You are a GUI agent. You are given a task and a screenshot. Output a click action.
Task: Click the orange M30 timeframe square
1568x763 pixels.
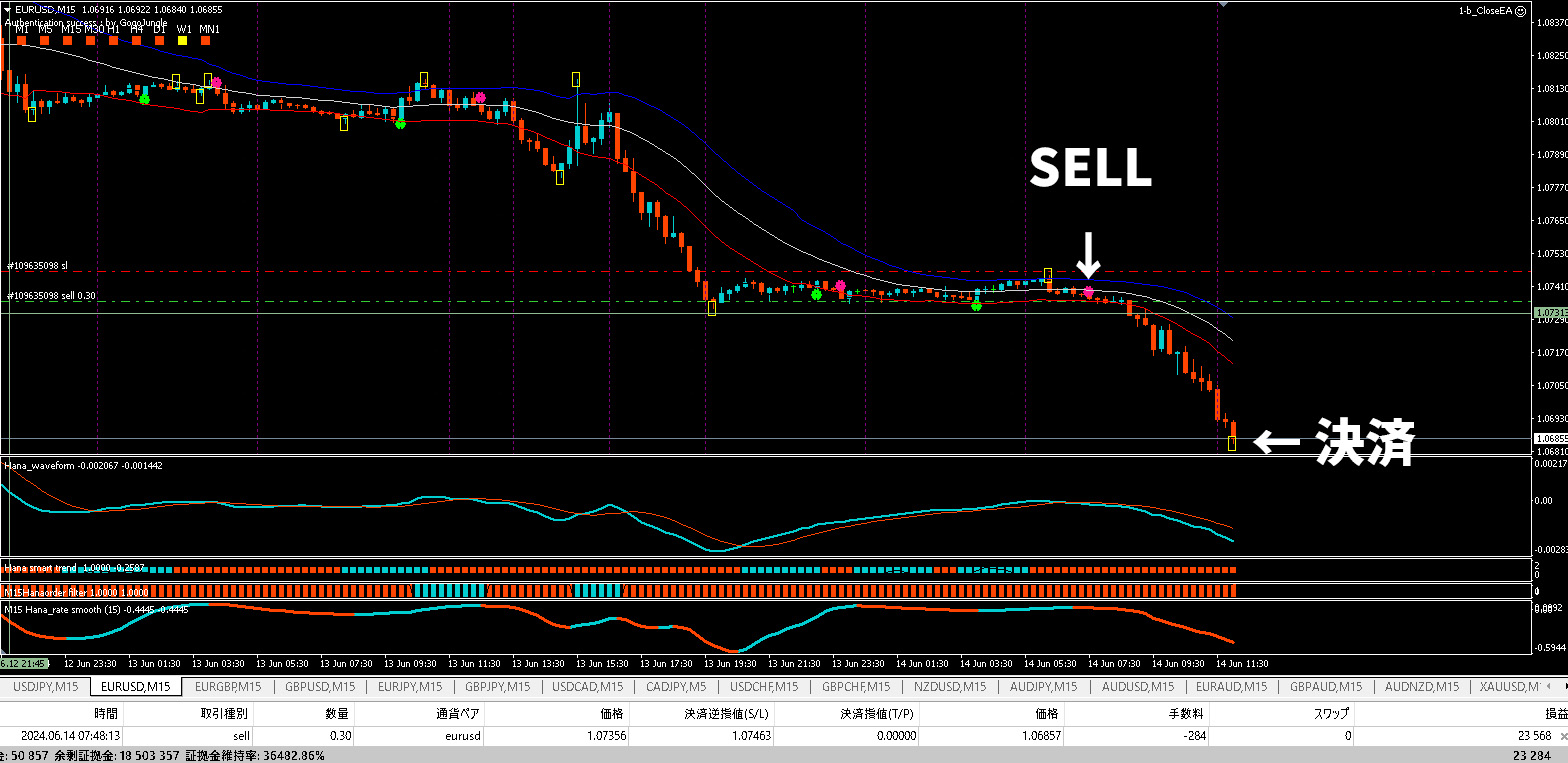[91, 41]
